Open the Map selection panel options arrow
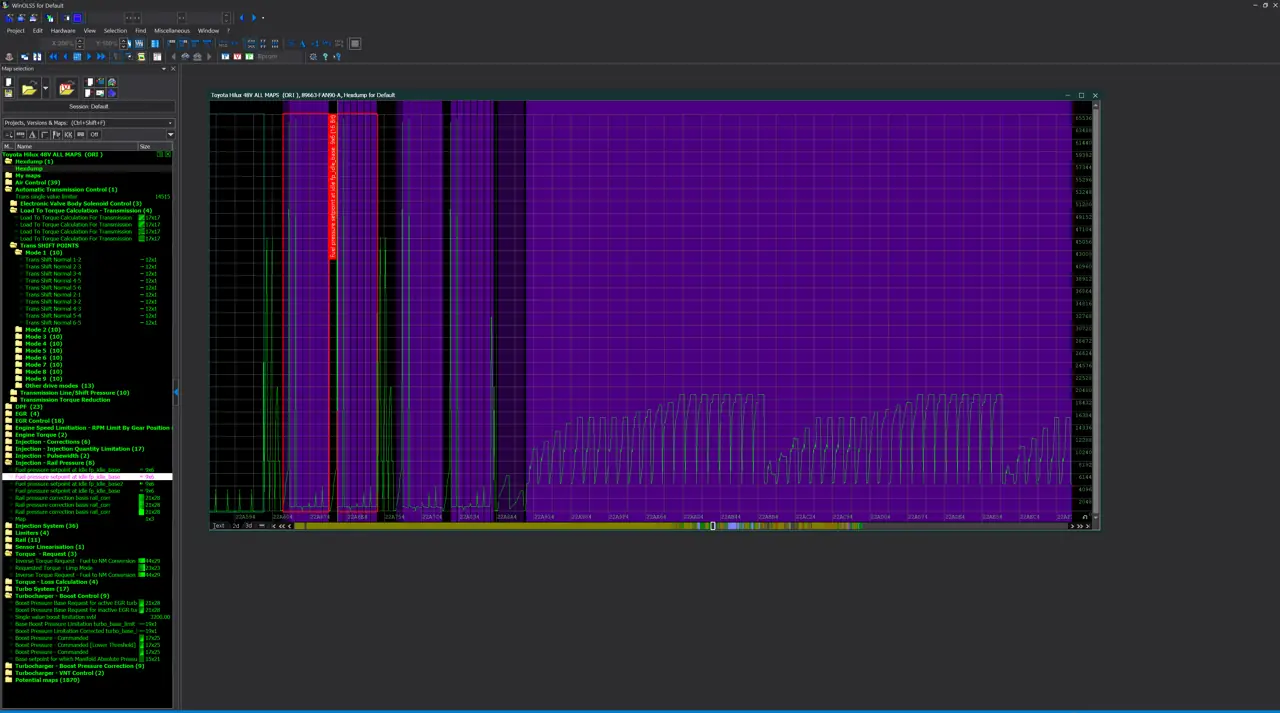 coord(164,69)
